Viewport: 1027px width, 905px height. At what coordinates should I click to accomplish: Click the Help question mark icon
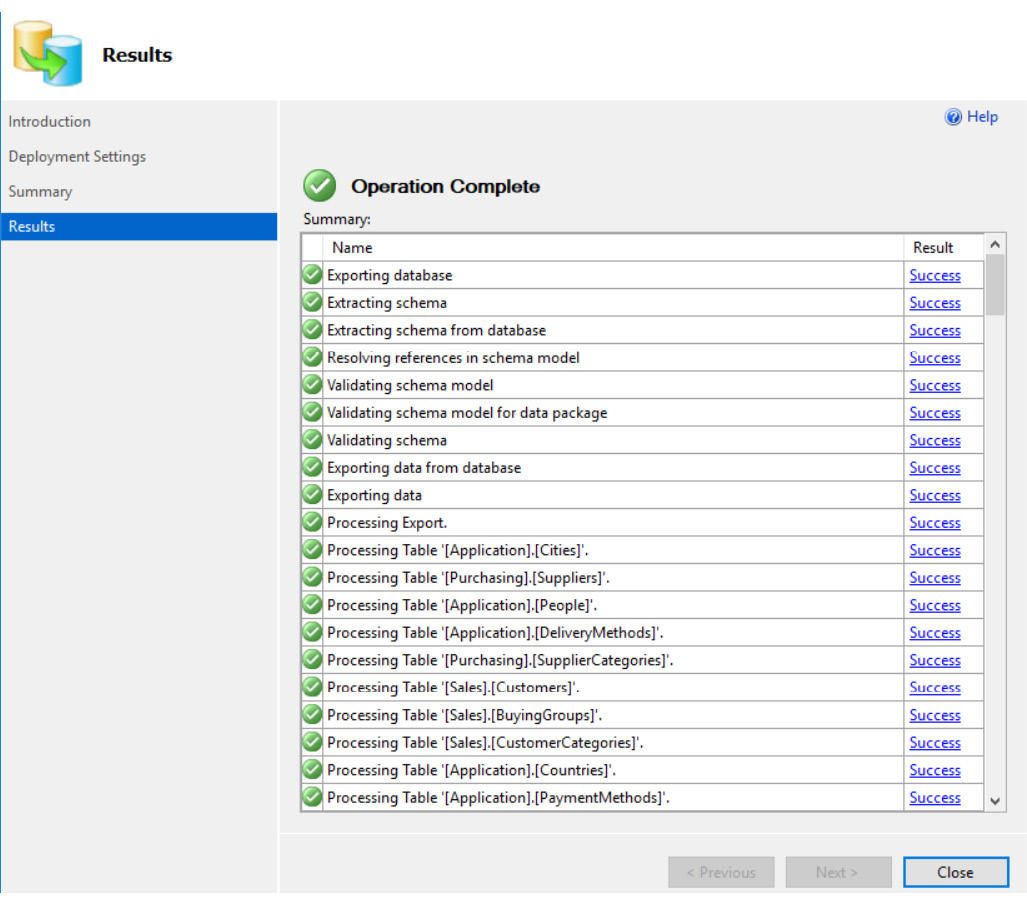point(953,117)
